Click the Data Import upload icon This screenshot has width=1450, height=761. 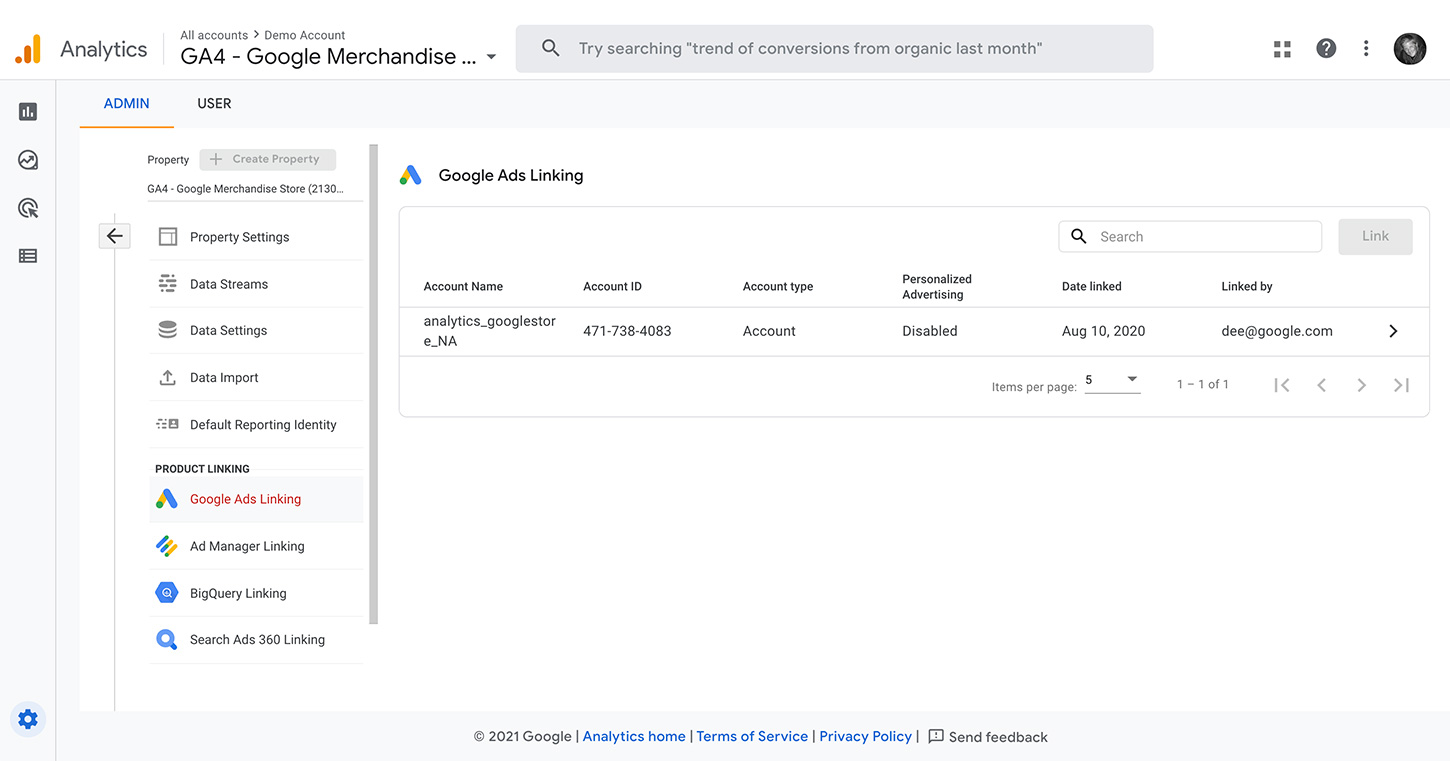coord(168,377)
